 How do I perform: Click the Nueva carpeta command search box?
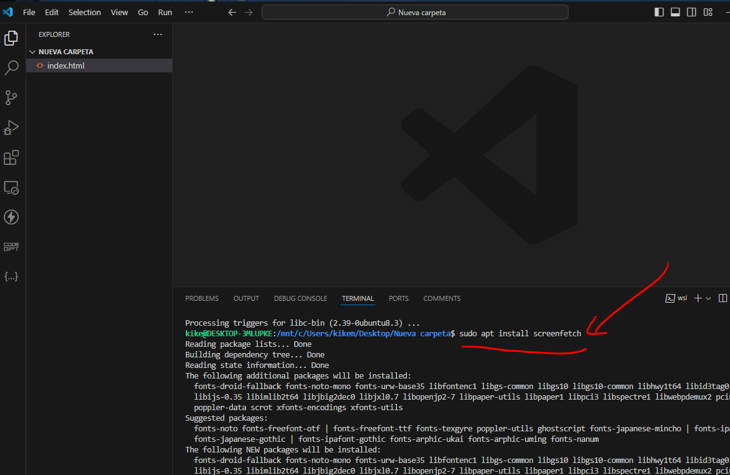(x=415, y=12)
